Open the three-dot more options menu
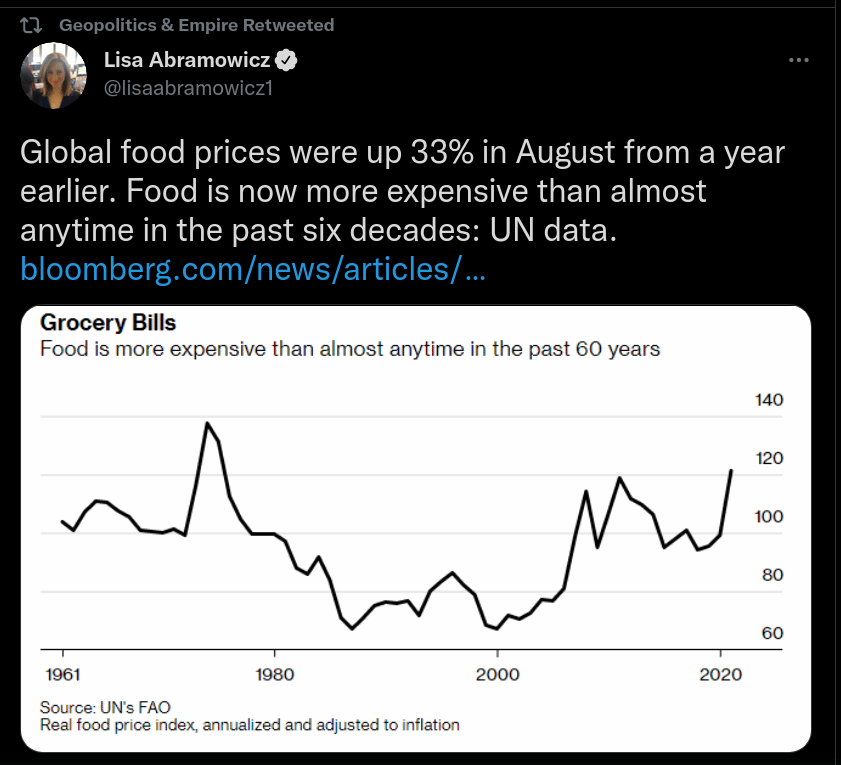 [798, 61]
